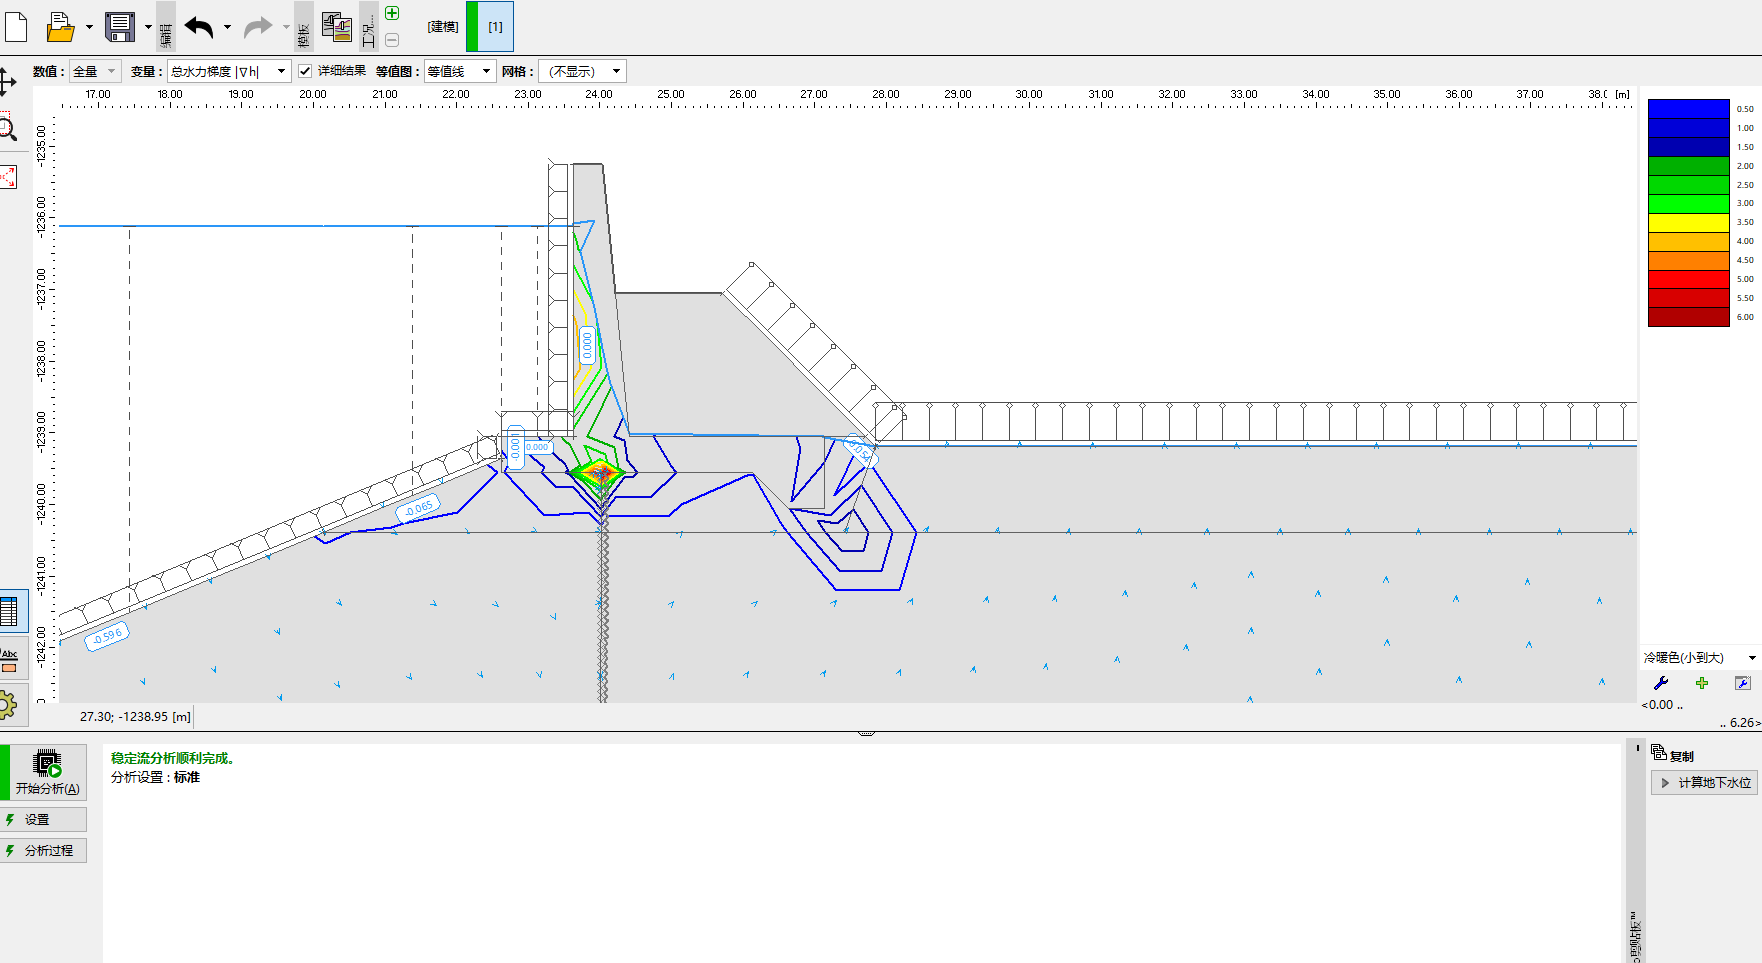Switch to the [建模] modeling stage tab
This screenshot has height=963, width=1762.
[x=443, y=27]
